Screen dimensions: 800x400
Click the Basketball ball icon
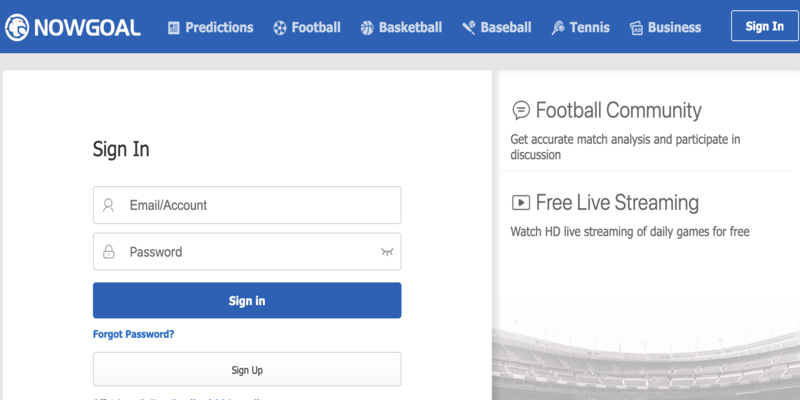(367, 28)
